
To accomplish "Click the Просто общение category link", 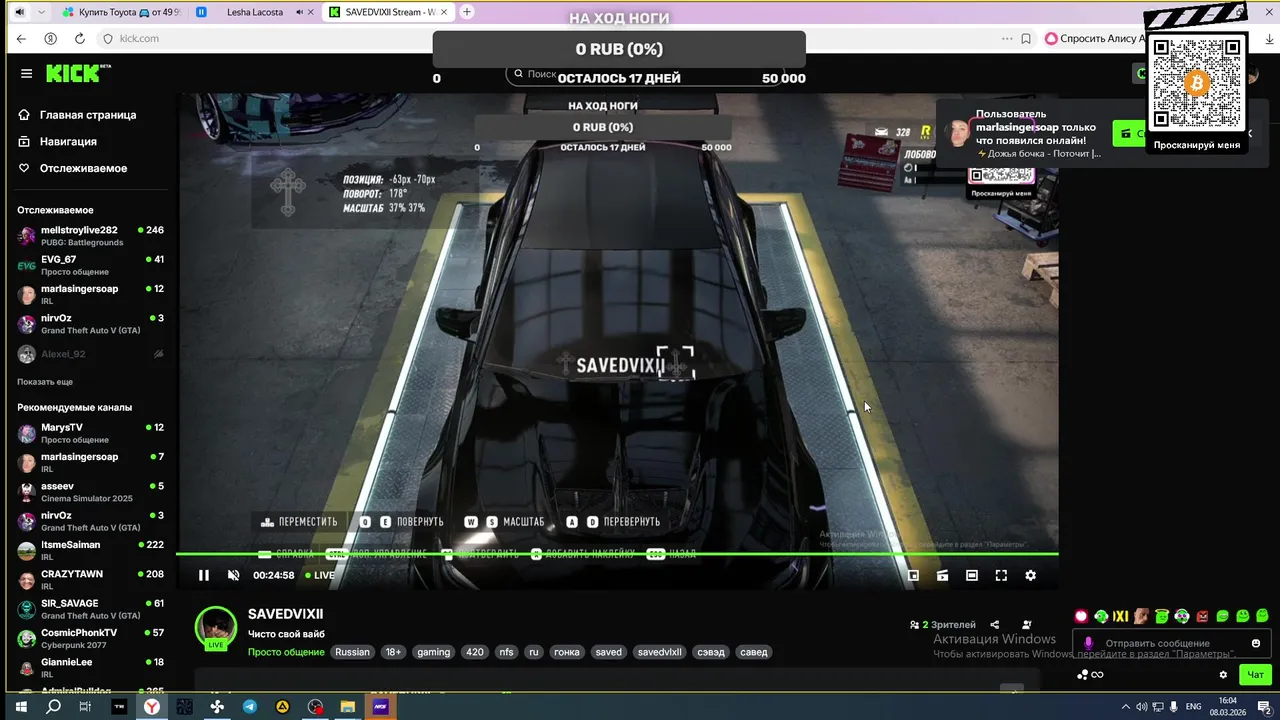I will click(286, 652).
